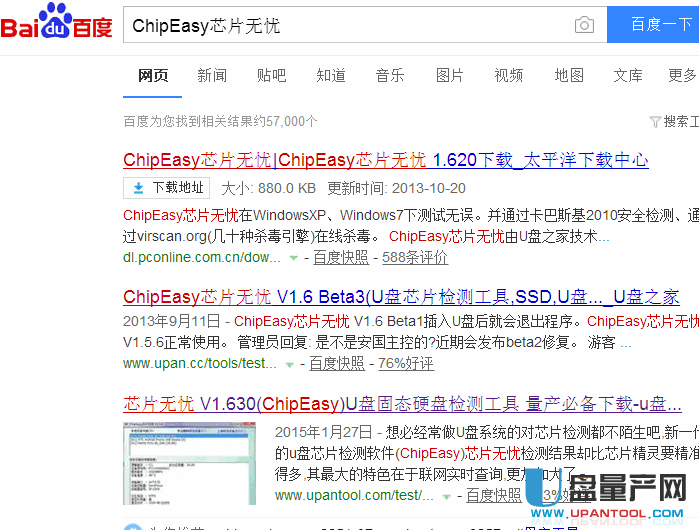Switch to the 新闻 tab
Viewport: 699px width, 530px height.
tap(212, 75)
